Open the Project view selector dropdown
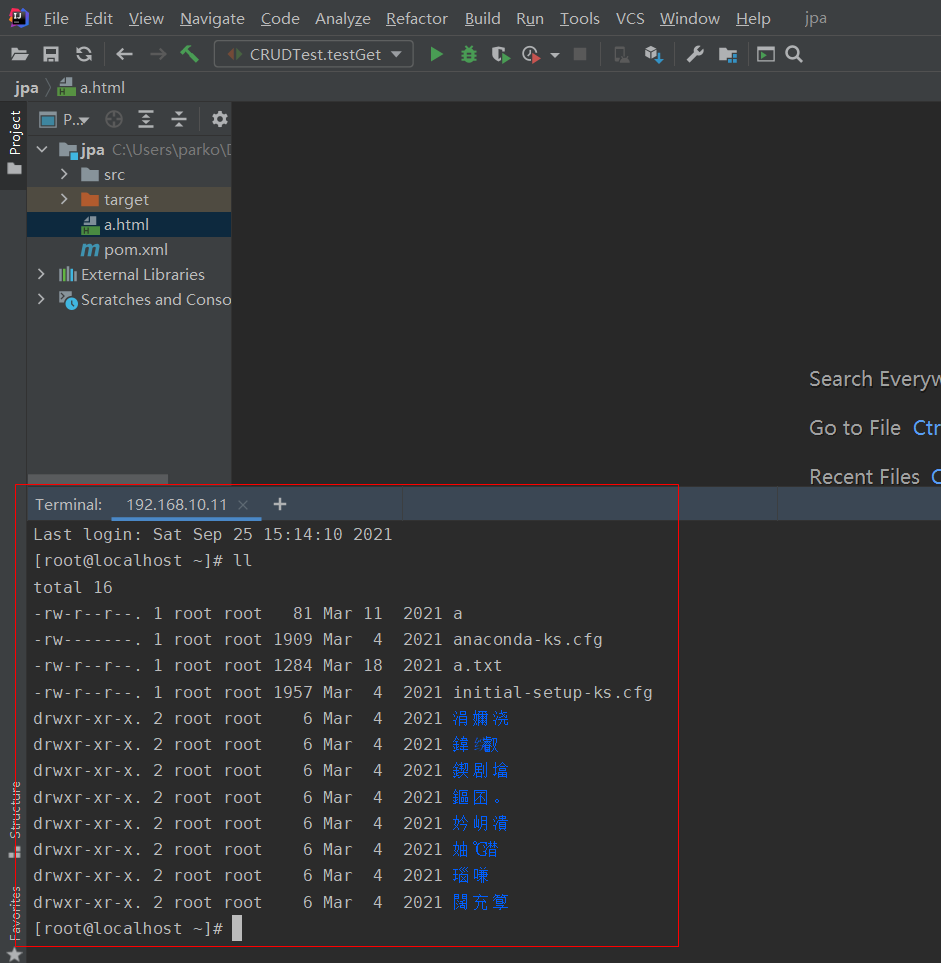 pyautogui.click(x=64, y=119)
